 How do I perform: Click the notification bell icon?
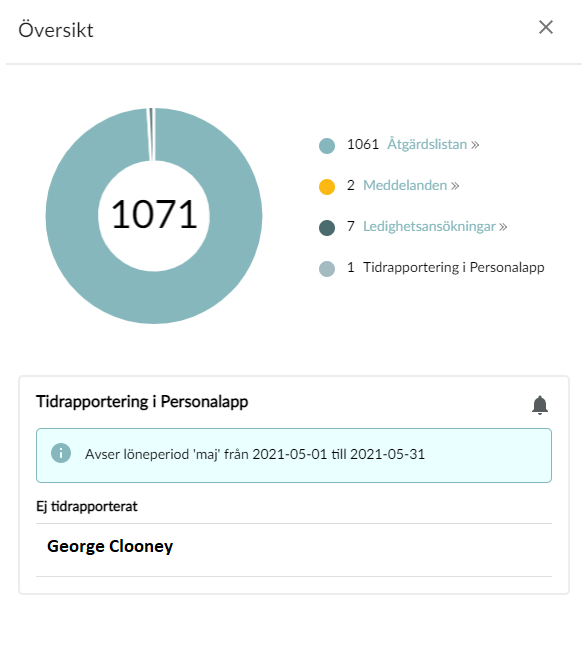coord(539,405)
